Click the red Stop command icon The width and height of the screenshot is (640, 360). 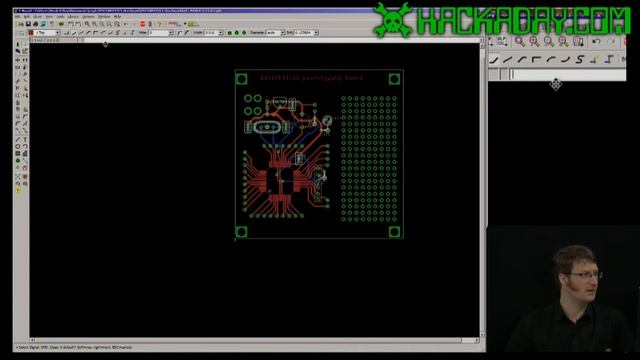[x=142, y=24]
